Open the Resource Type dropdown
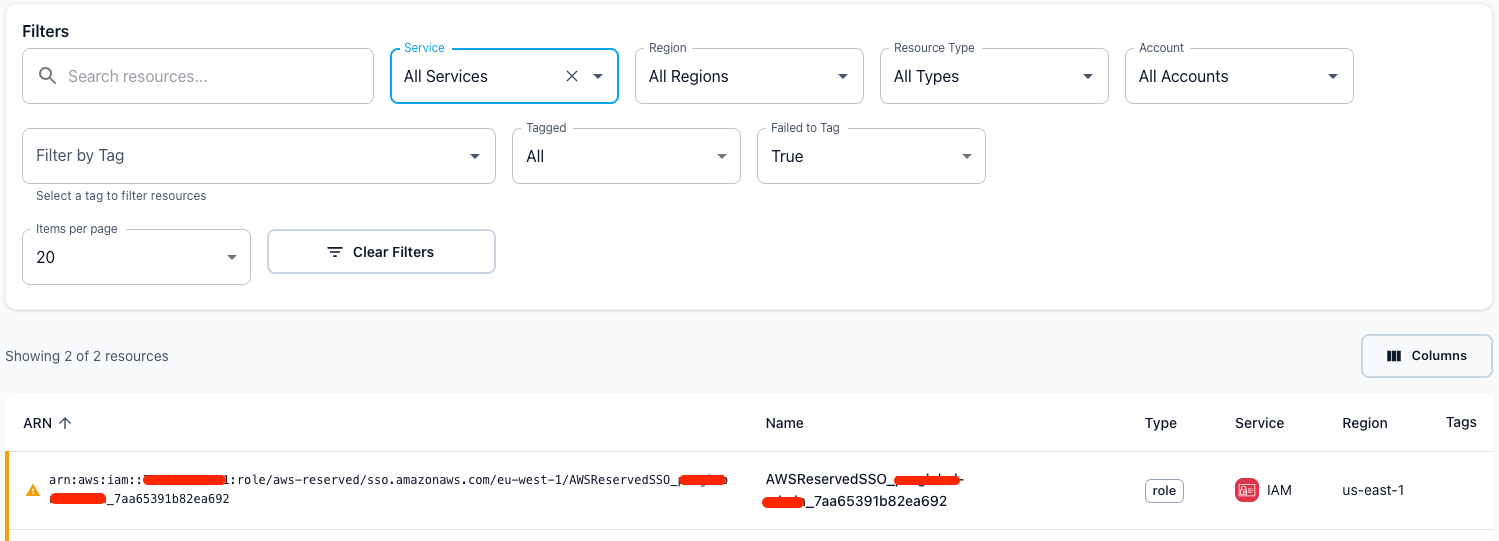The width and height of the screenshot is (1499, 541). 994,76
